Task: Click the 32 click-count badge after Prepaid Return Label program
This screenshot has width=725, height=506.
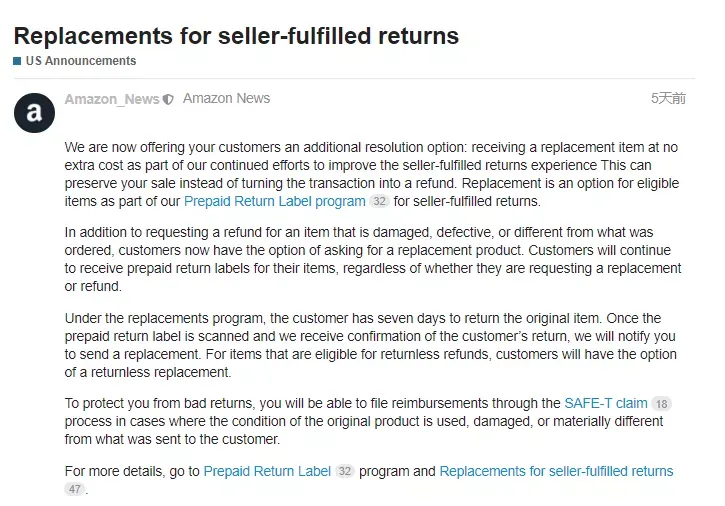Action: tap(380, 202)
